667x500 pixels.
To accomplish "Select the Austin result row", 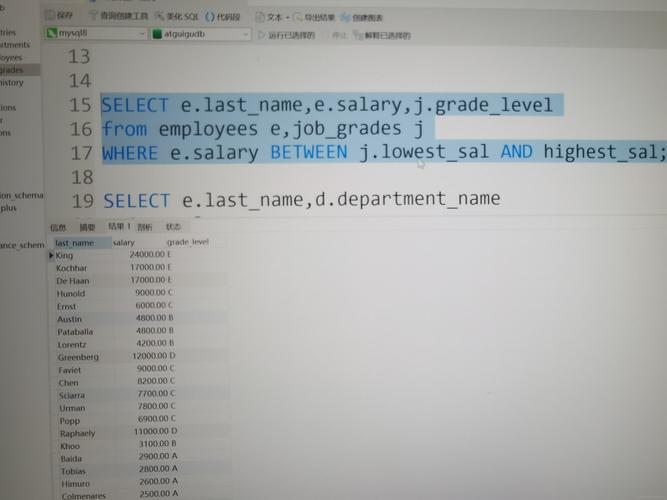I will (x=139, y=318).
